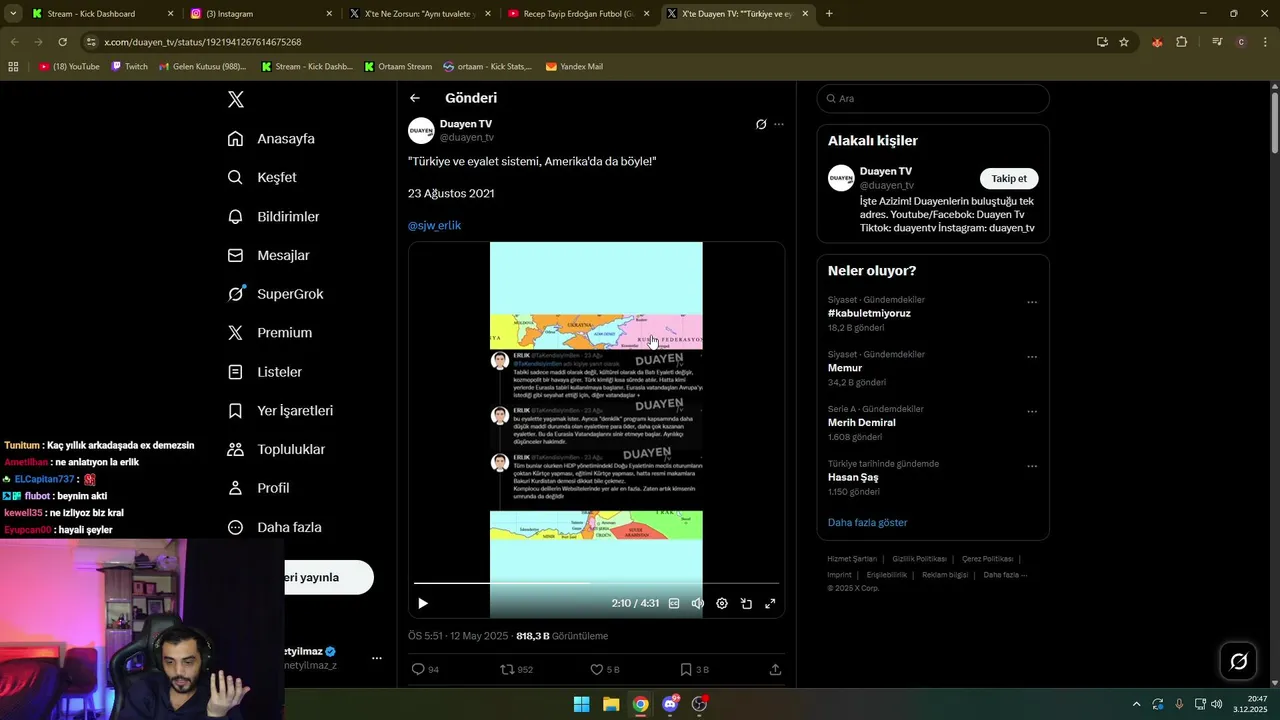The image size is (1280, 720).
Task: Click the Grok icon on the post header
Action: click(761, 124)
